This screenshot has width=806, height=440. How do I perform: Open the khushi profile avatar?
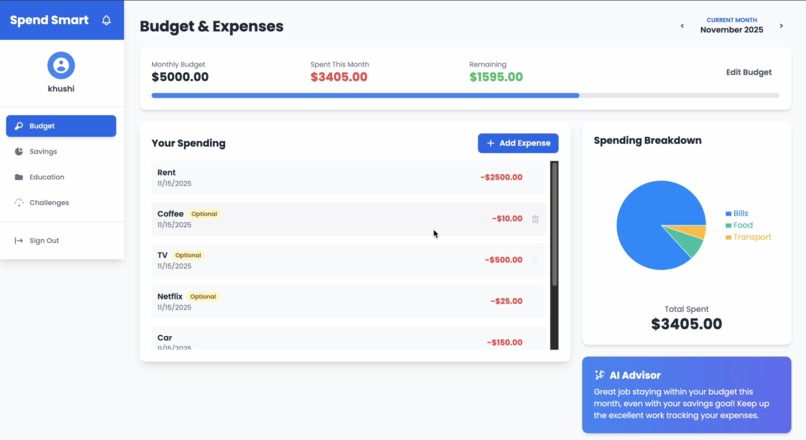tap(61, 65)
